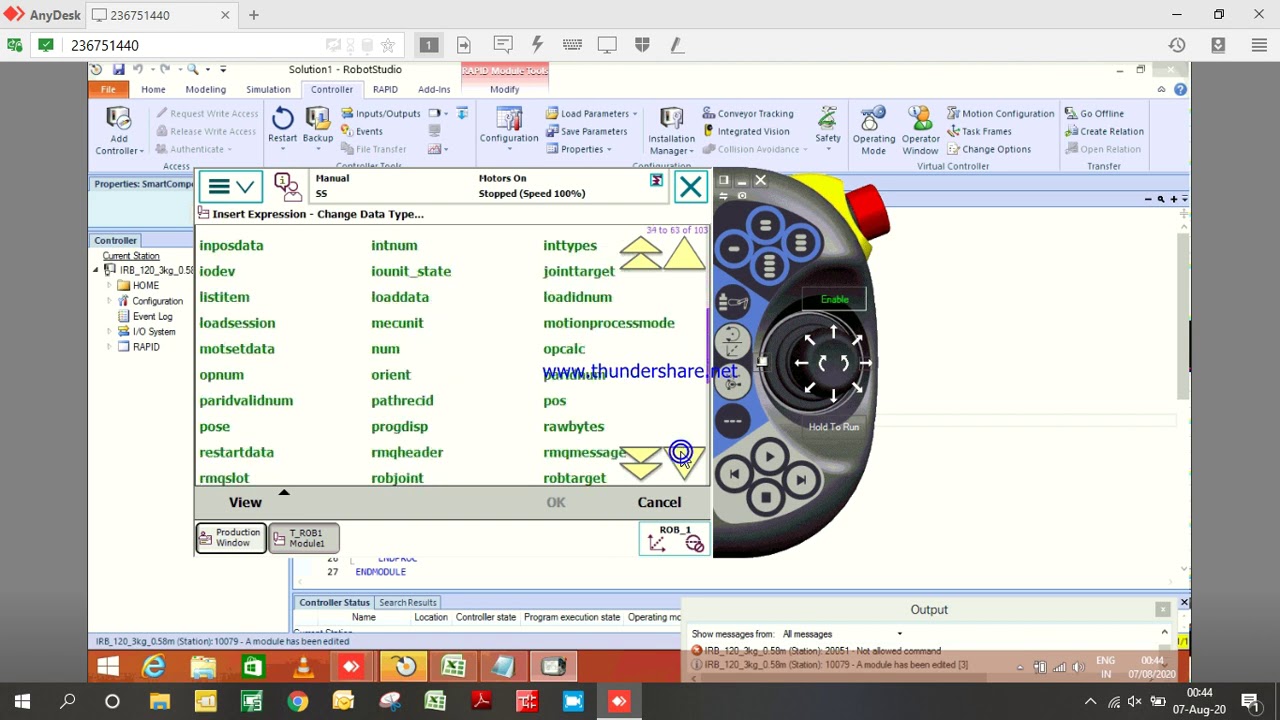This screenshot has width=1280, height=720.
Task: Click the ROB_1 quickset icon
Action: [674, 538]
